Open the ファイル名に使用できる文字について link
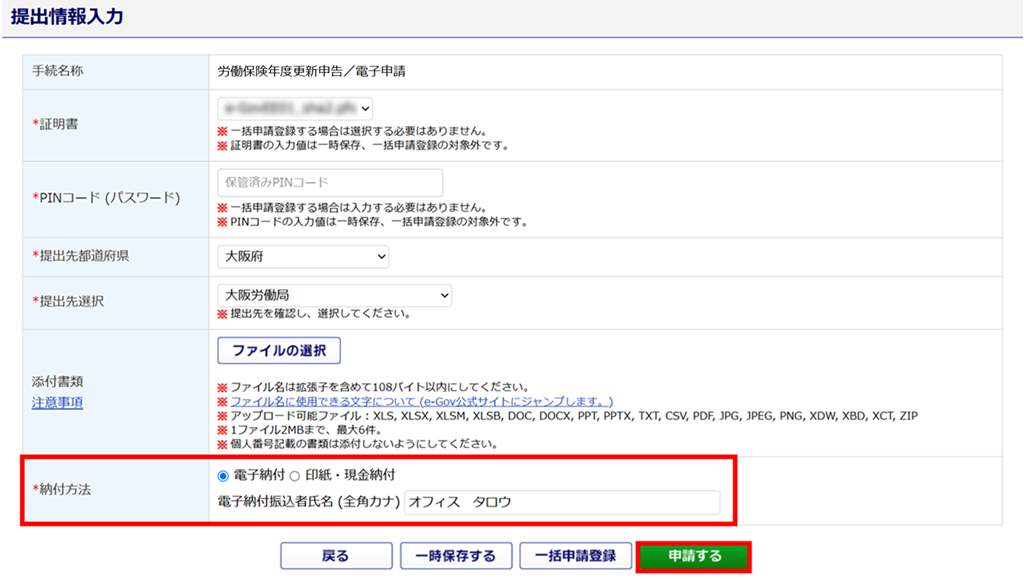The height and width of the screenshot is (580, 1024). click(x=421, y=402)
